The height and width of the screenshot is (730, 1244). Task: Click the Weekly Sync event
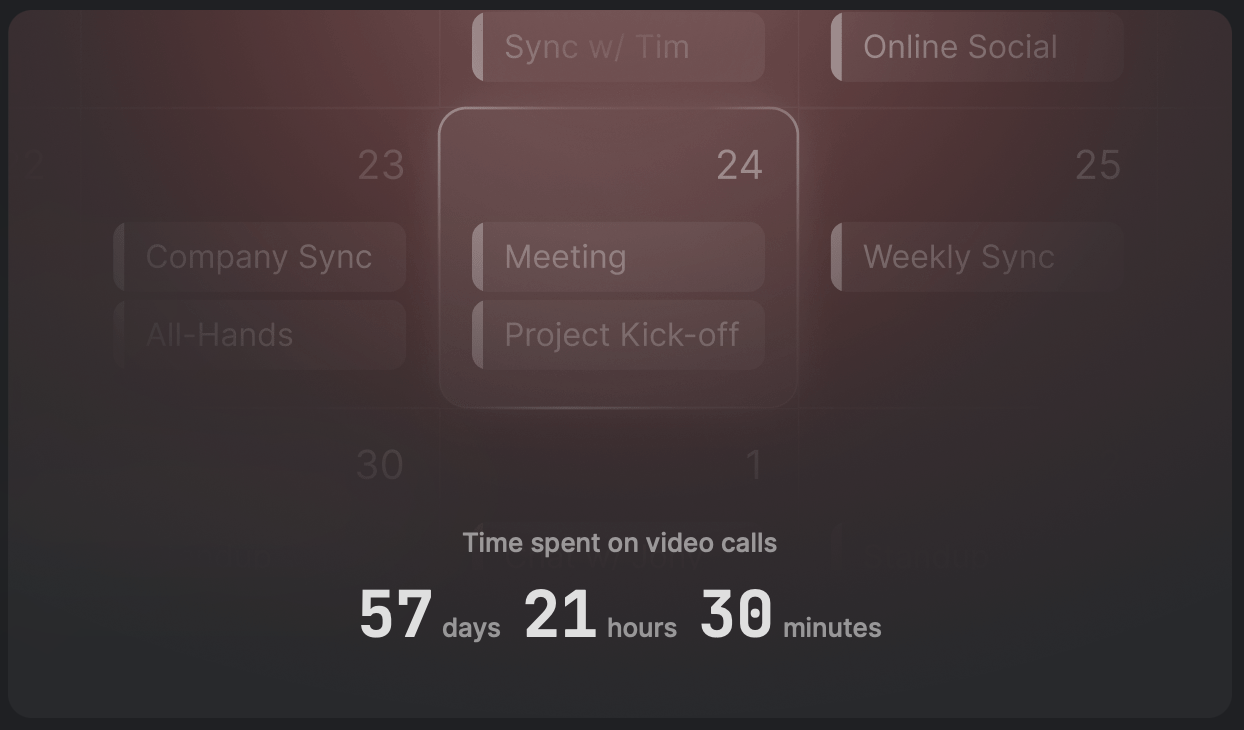977,257
